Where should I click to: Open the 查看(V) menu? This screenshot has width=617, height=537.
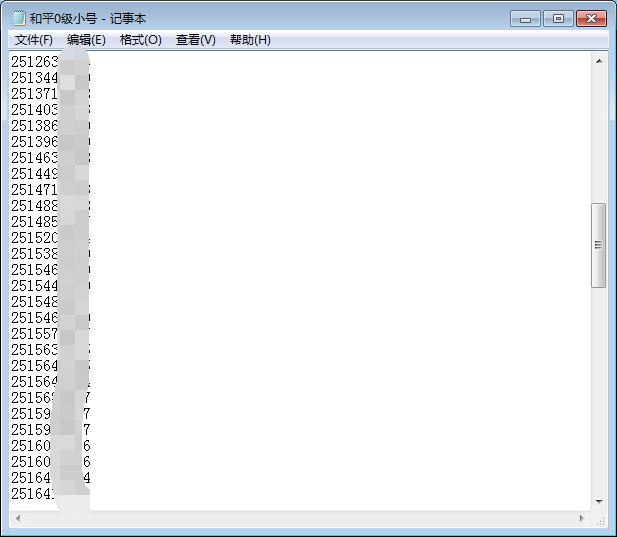click(x=195, y=40)
